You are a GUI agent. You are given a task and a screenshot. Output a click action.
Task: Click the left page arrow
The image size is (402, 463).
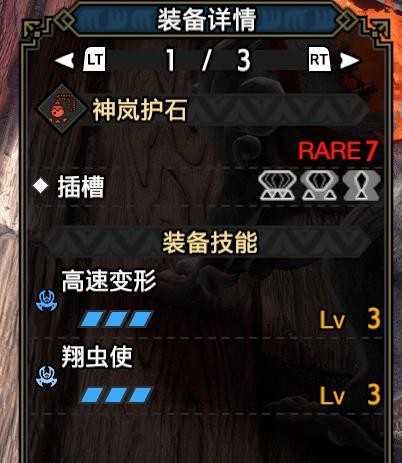click(64, 60)
